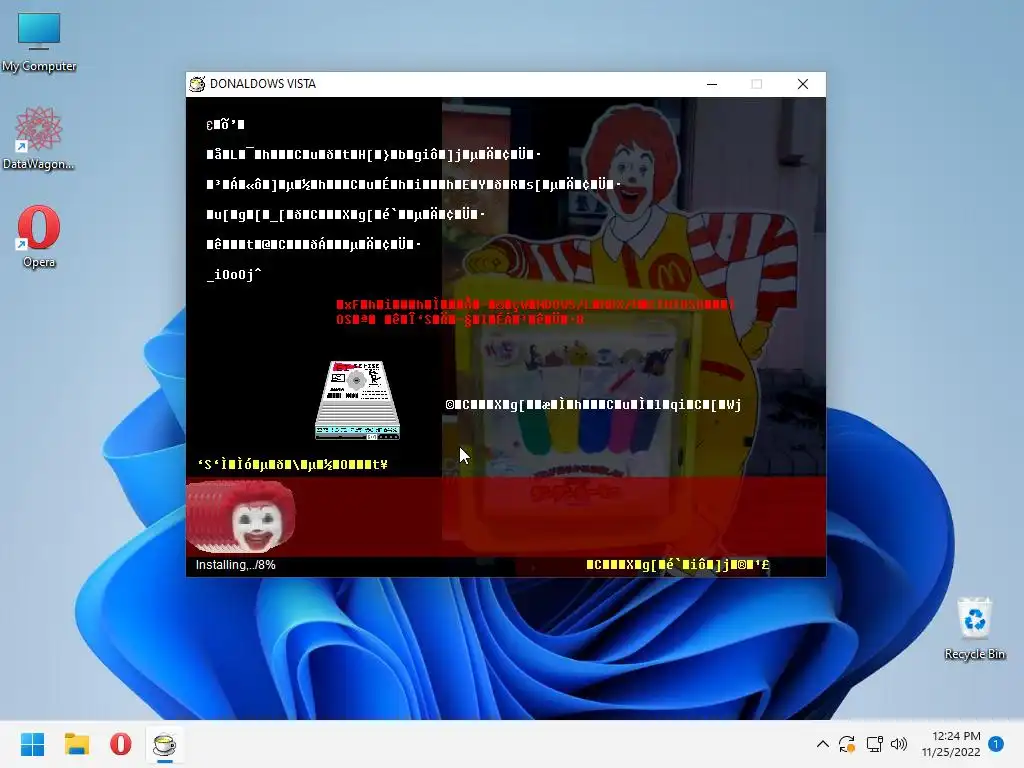Click the red installation progress bar
The height and width of the screenshot is (768, 1024).
pyautogui.click(x=506, y=516)
